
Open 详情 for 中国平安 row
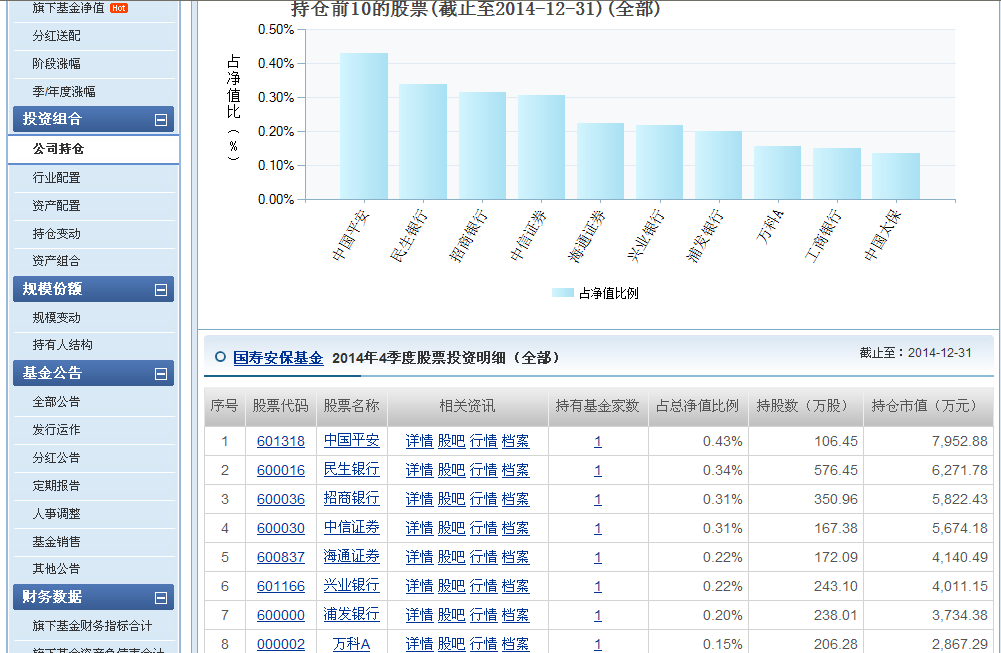point(419,442)
